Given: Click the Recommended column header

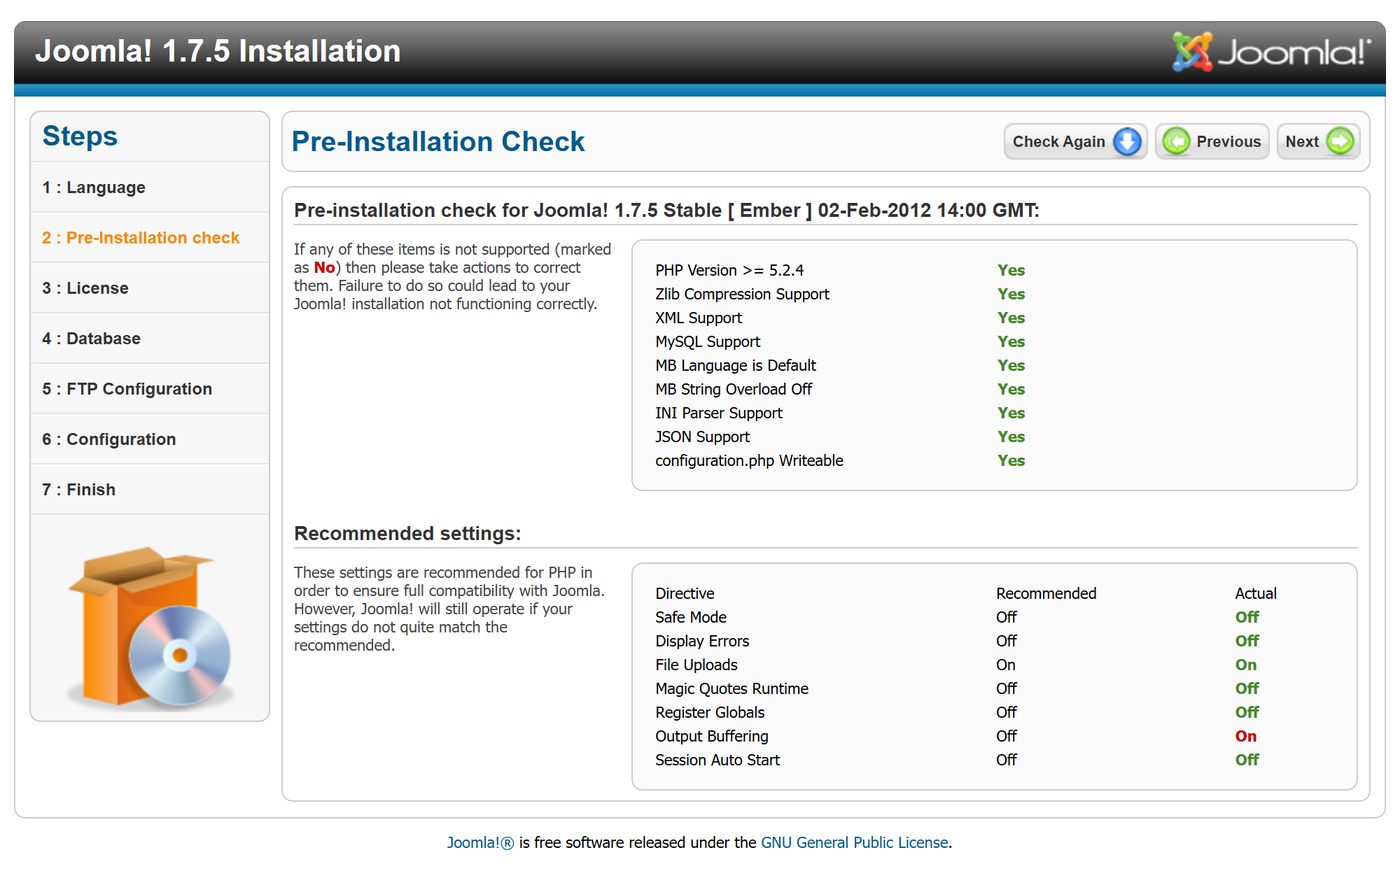Looking at the screenshot, I should pyautogui.click(x=1046, y=594).
